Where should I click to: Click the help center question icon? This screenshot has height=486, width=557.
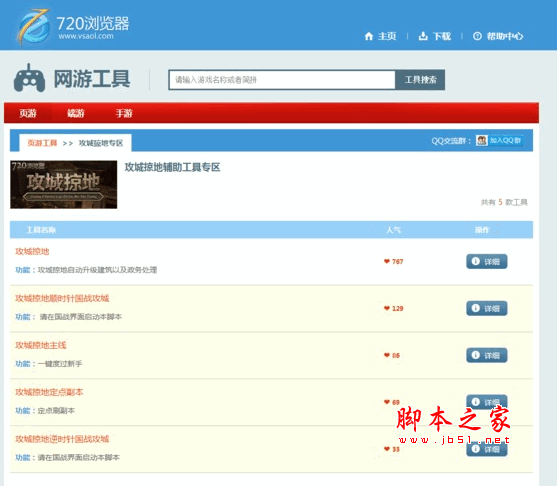point(477,36)
